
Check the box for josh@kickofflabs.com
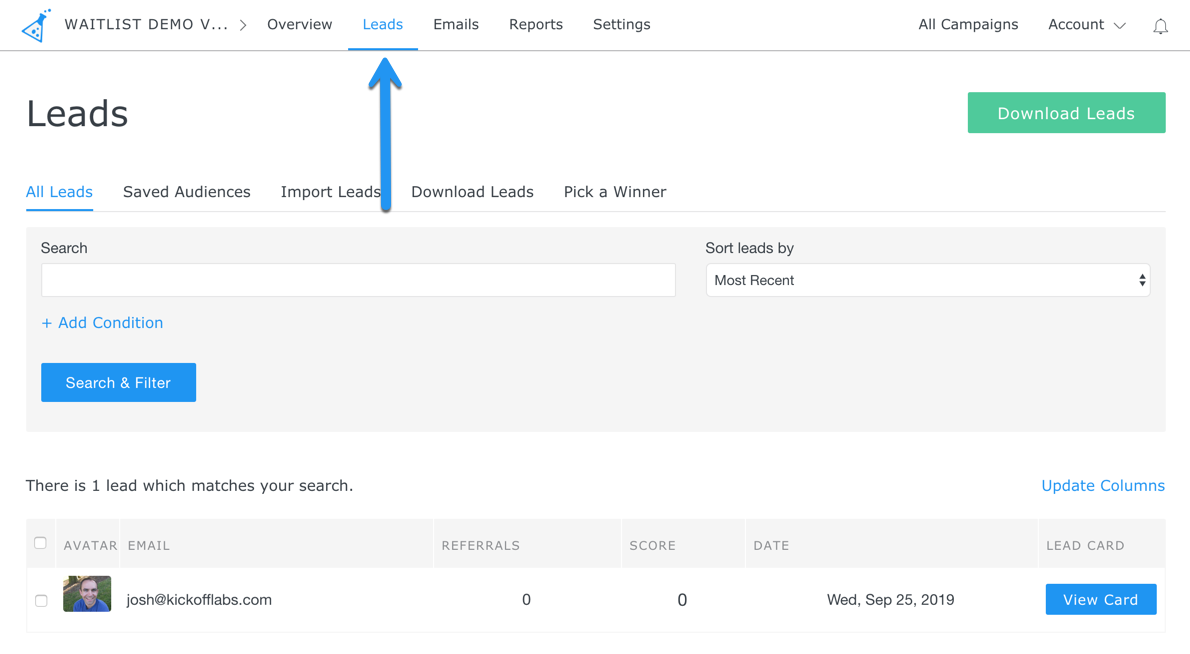pyautogui.click(x=41, y=600)
